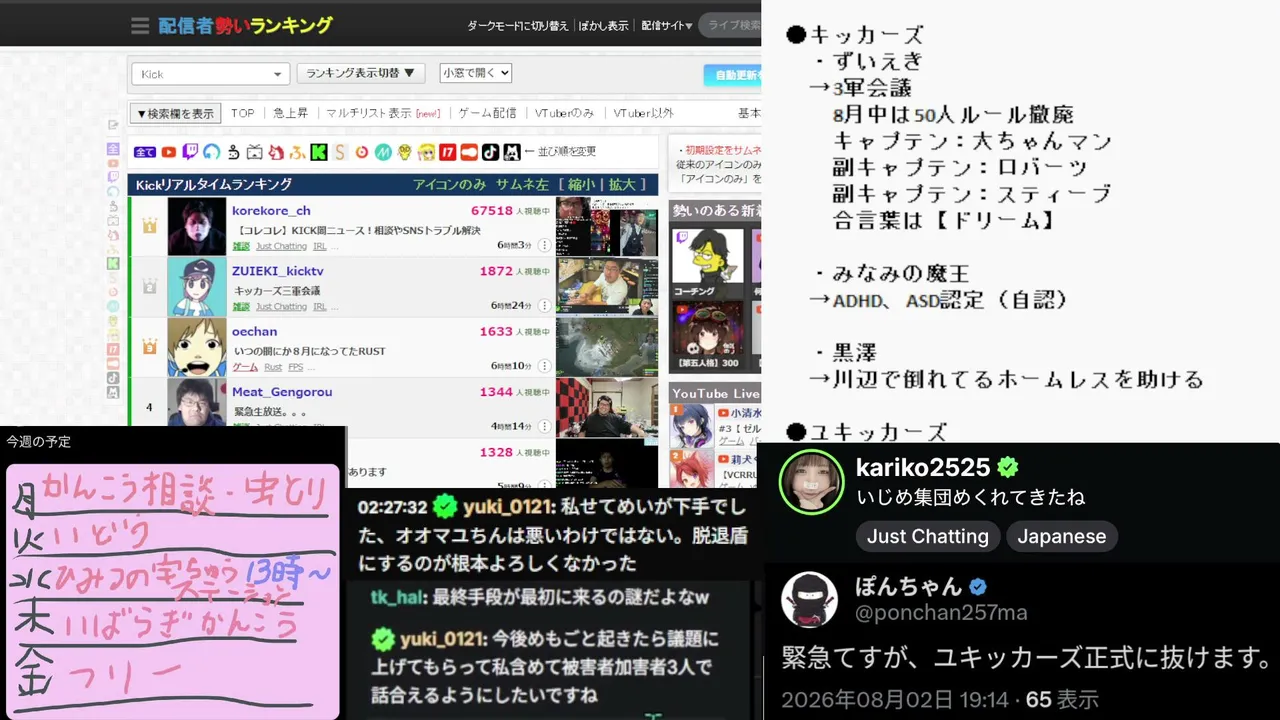1280x720 pixels.
Task: Select the 全て filter icon in platform row
Action: coord(145,152)
